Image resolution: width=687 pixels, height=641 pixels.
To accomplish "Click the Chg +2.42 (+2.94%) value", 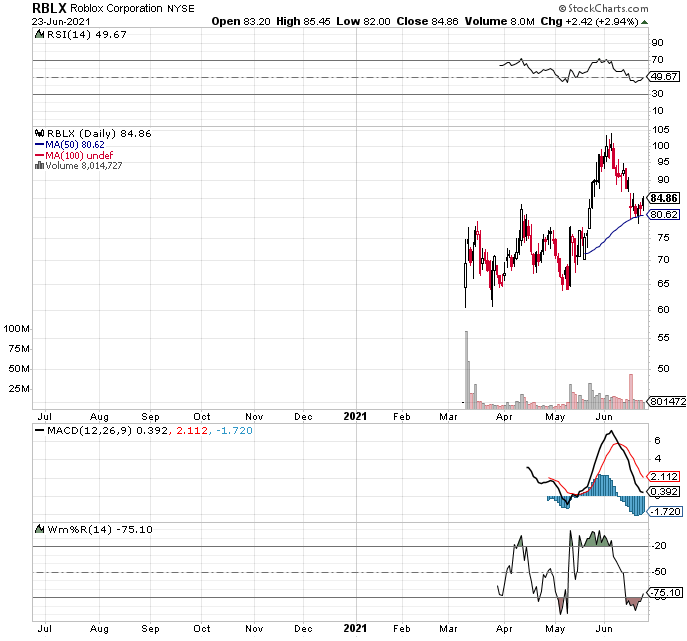I will 590,21.
